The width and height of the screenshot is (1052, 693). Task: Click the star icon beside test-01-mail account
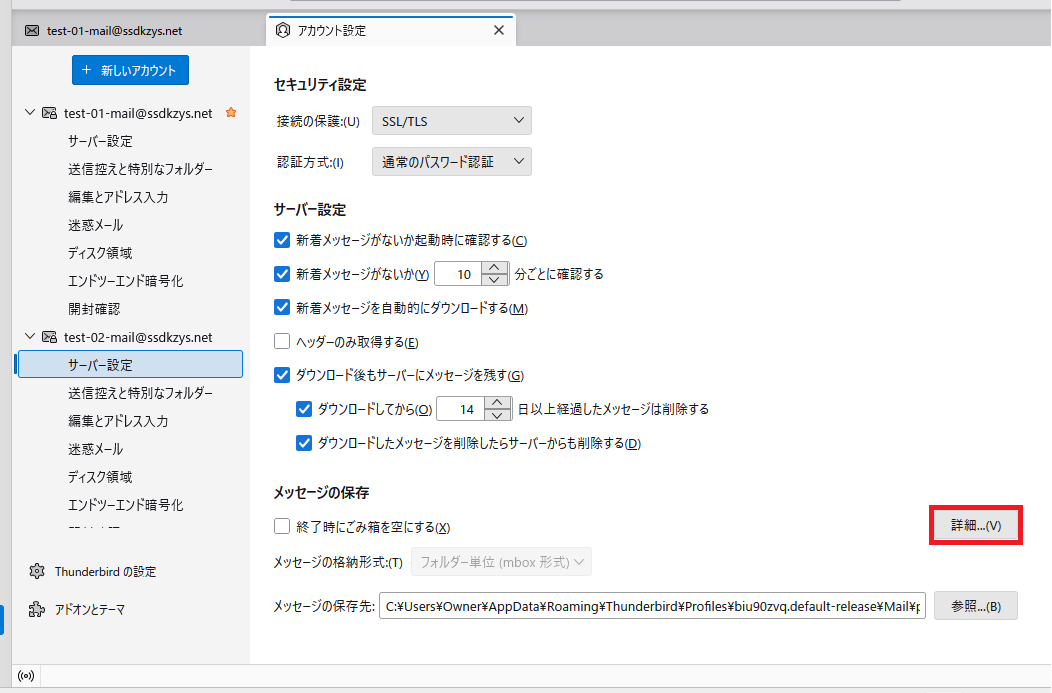click(231, 113)
